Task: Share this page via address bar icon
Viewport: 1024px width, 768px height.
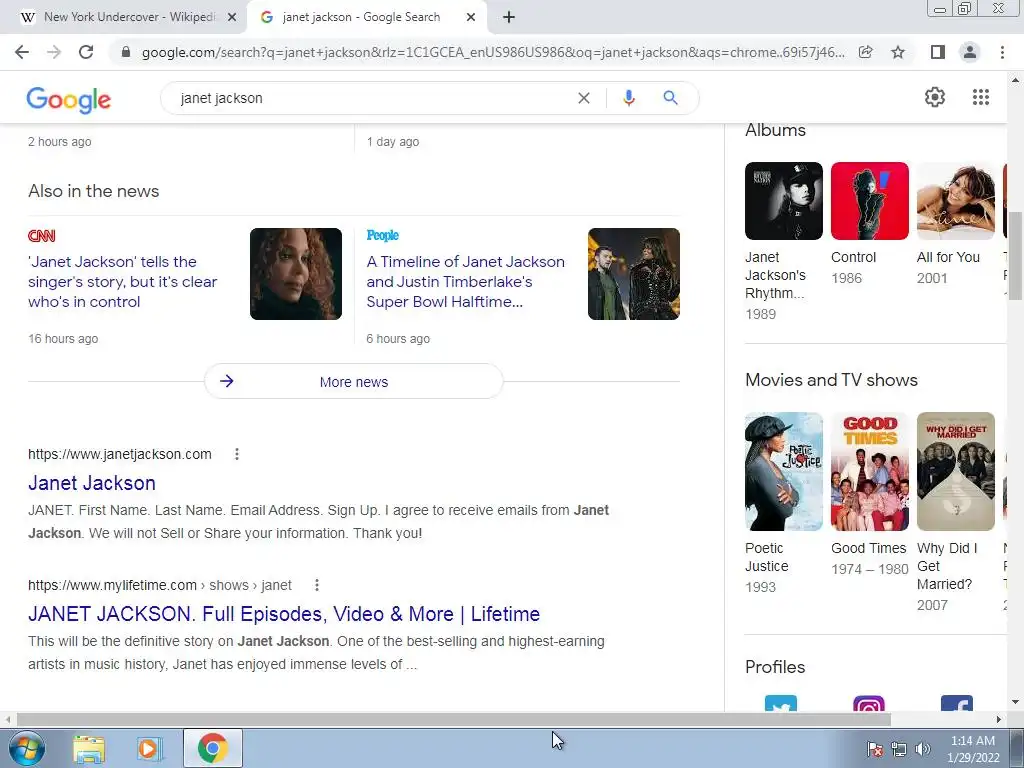Action: click(x=865, y=52)
